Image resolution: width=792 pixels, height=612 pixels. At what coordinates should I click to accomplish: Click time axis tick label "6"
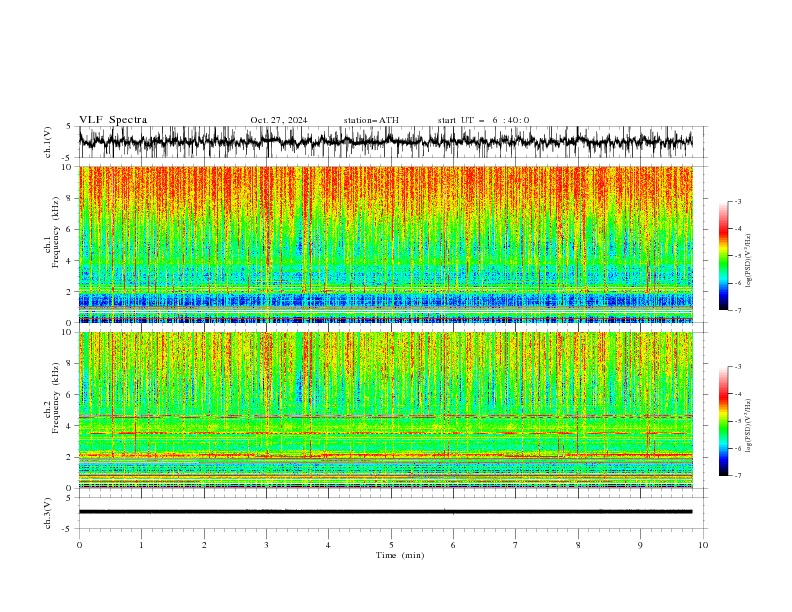tap(453, 545)
